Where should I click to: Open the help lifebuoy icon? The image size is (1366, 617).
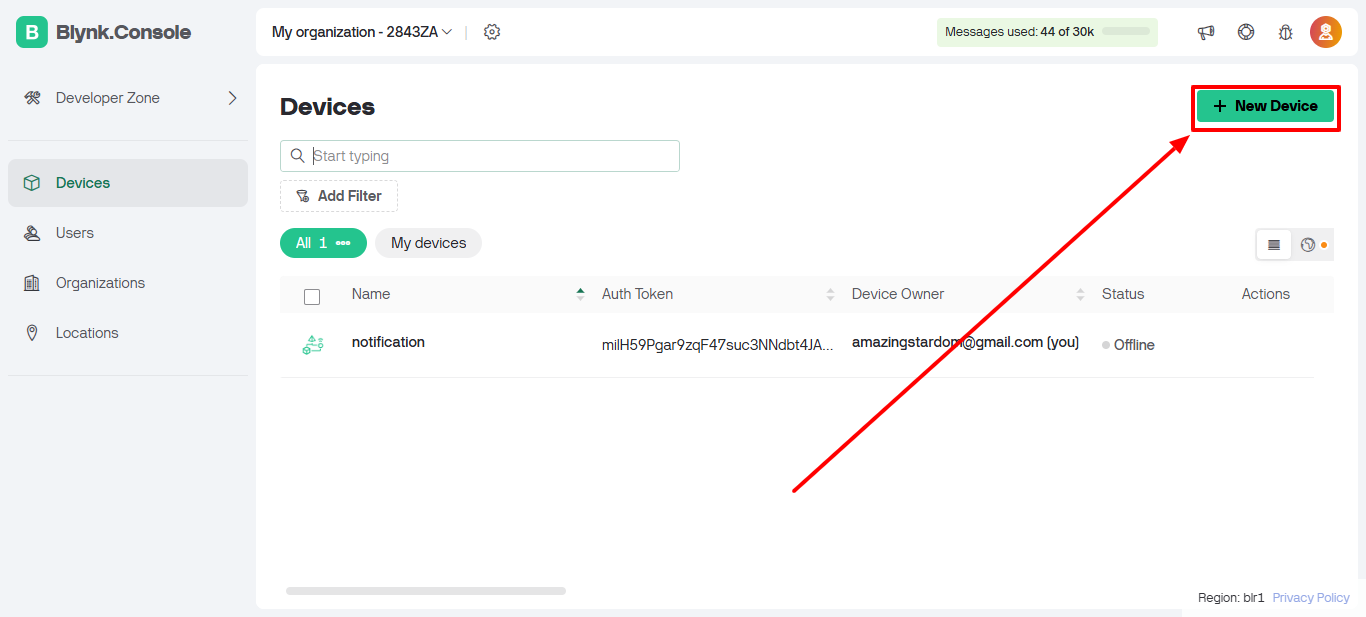(x=1246, y=32)
